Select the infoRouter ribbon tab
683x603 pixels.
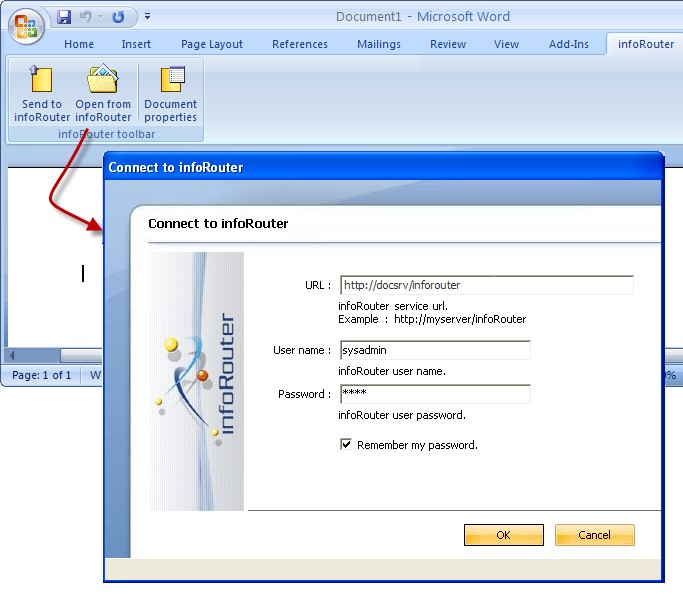click(646, 44)
